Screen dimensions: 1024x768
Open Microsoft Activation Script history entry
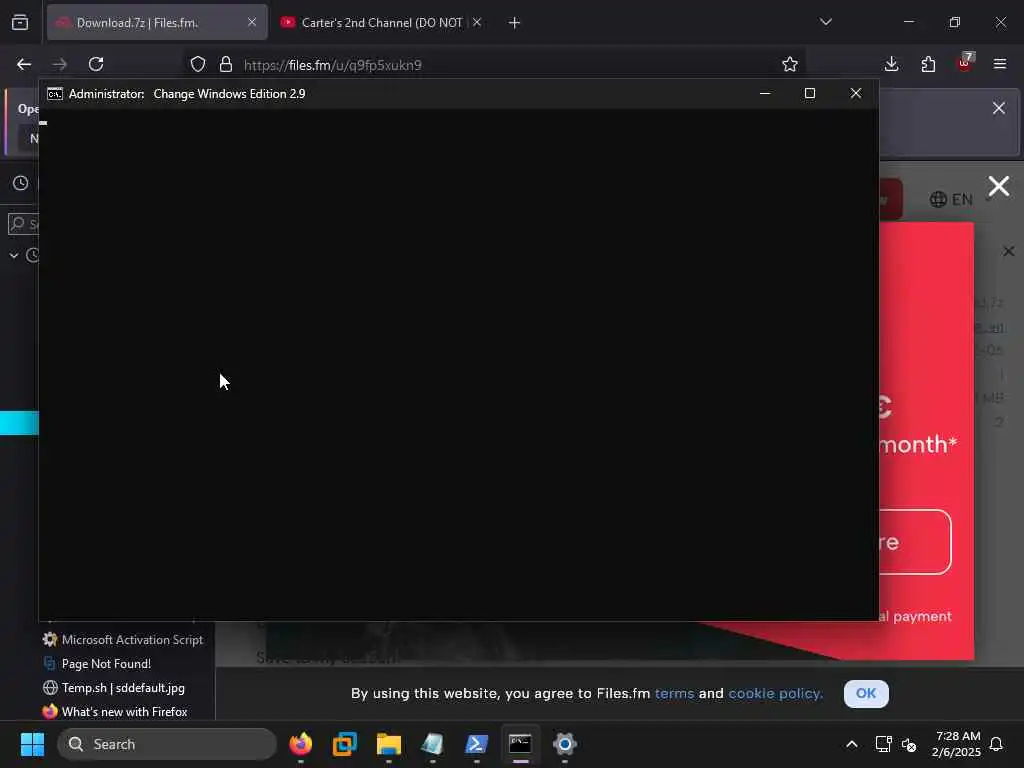click(x=123, y=640)
